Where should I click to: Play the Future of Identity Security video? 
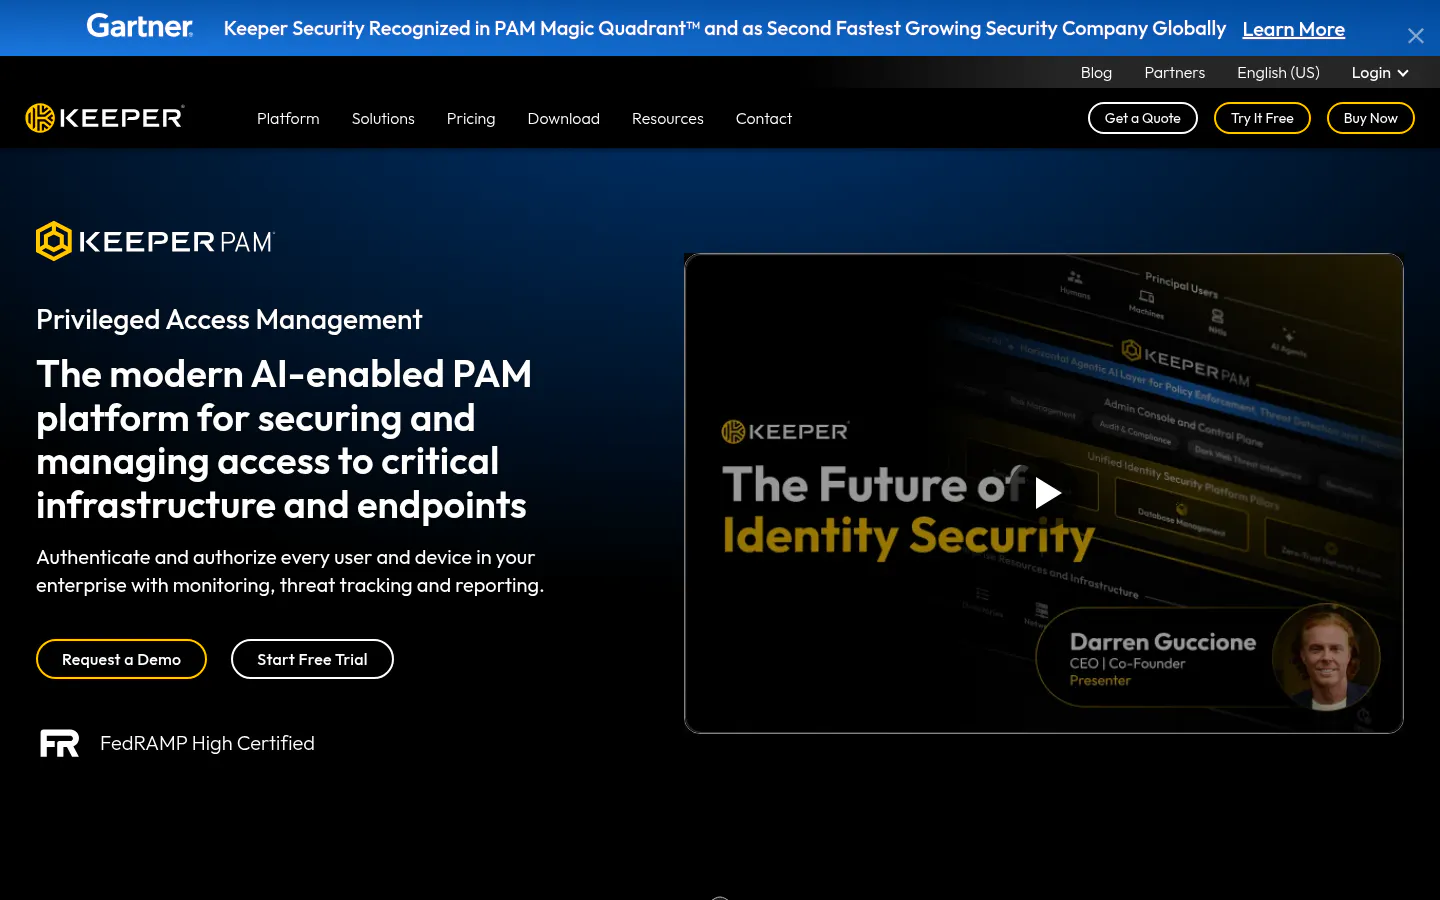click(x=1046, y=492)
